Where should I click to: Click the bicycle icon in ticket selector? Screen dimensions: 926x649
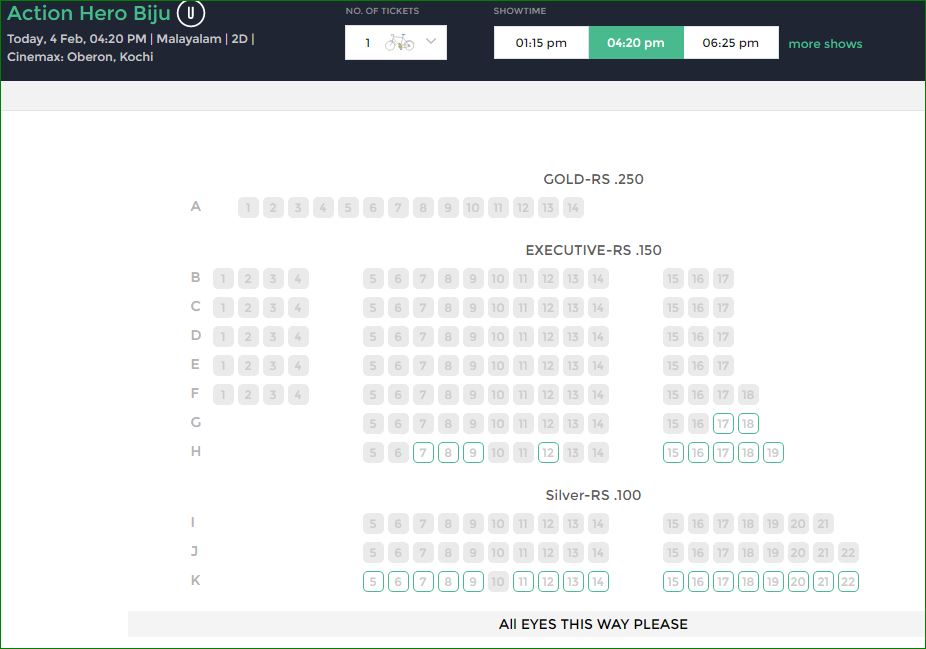(399, 43)
